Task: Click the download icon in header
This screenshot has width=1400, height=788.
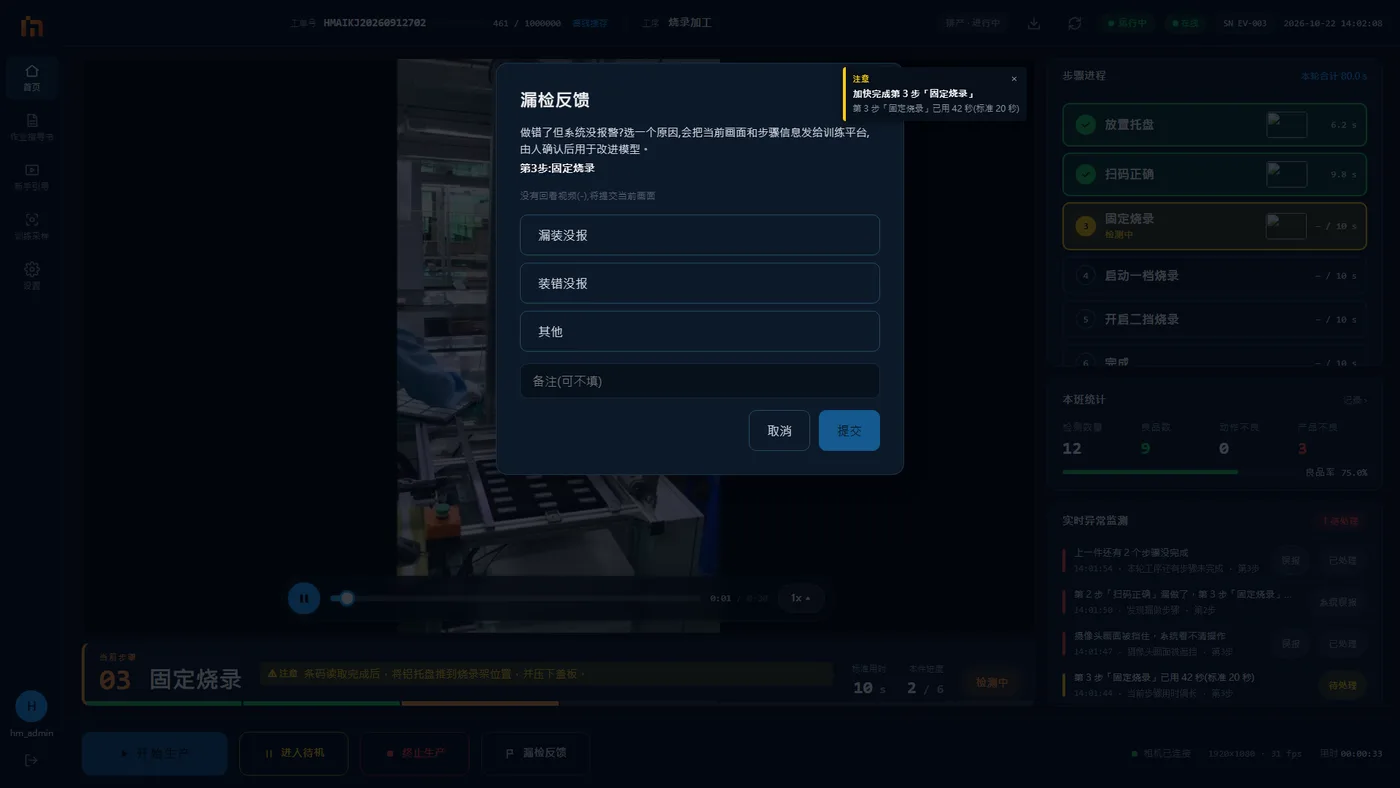Action: 1034,23
